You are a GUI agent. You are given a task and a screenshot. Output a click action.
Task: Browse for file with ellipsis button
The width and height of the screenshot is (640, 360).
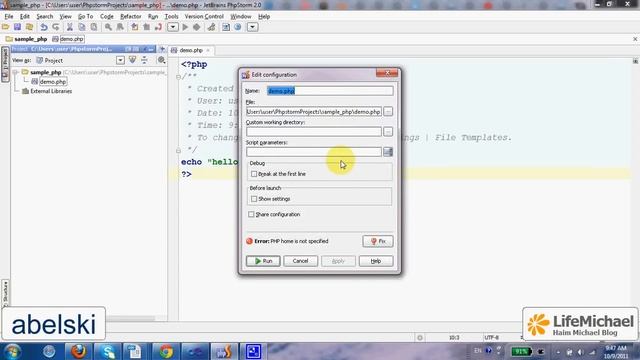(388, 111)
